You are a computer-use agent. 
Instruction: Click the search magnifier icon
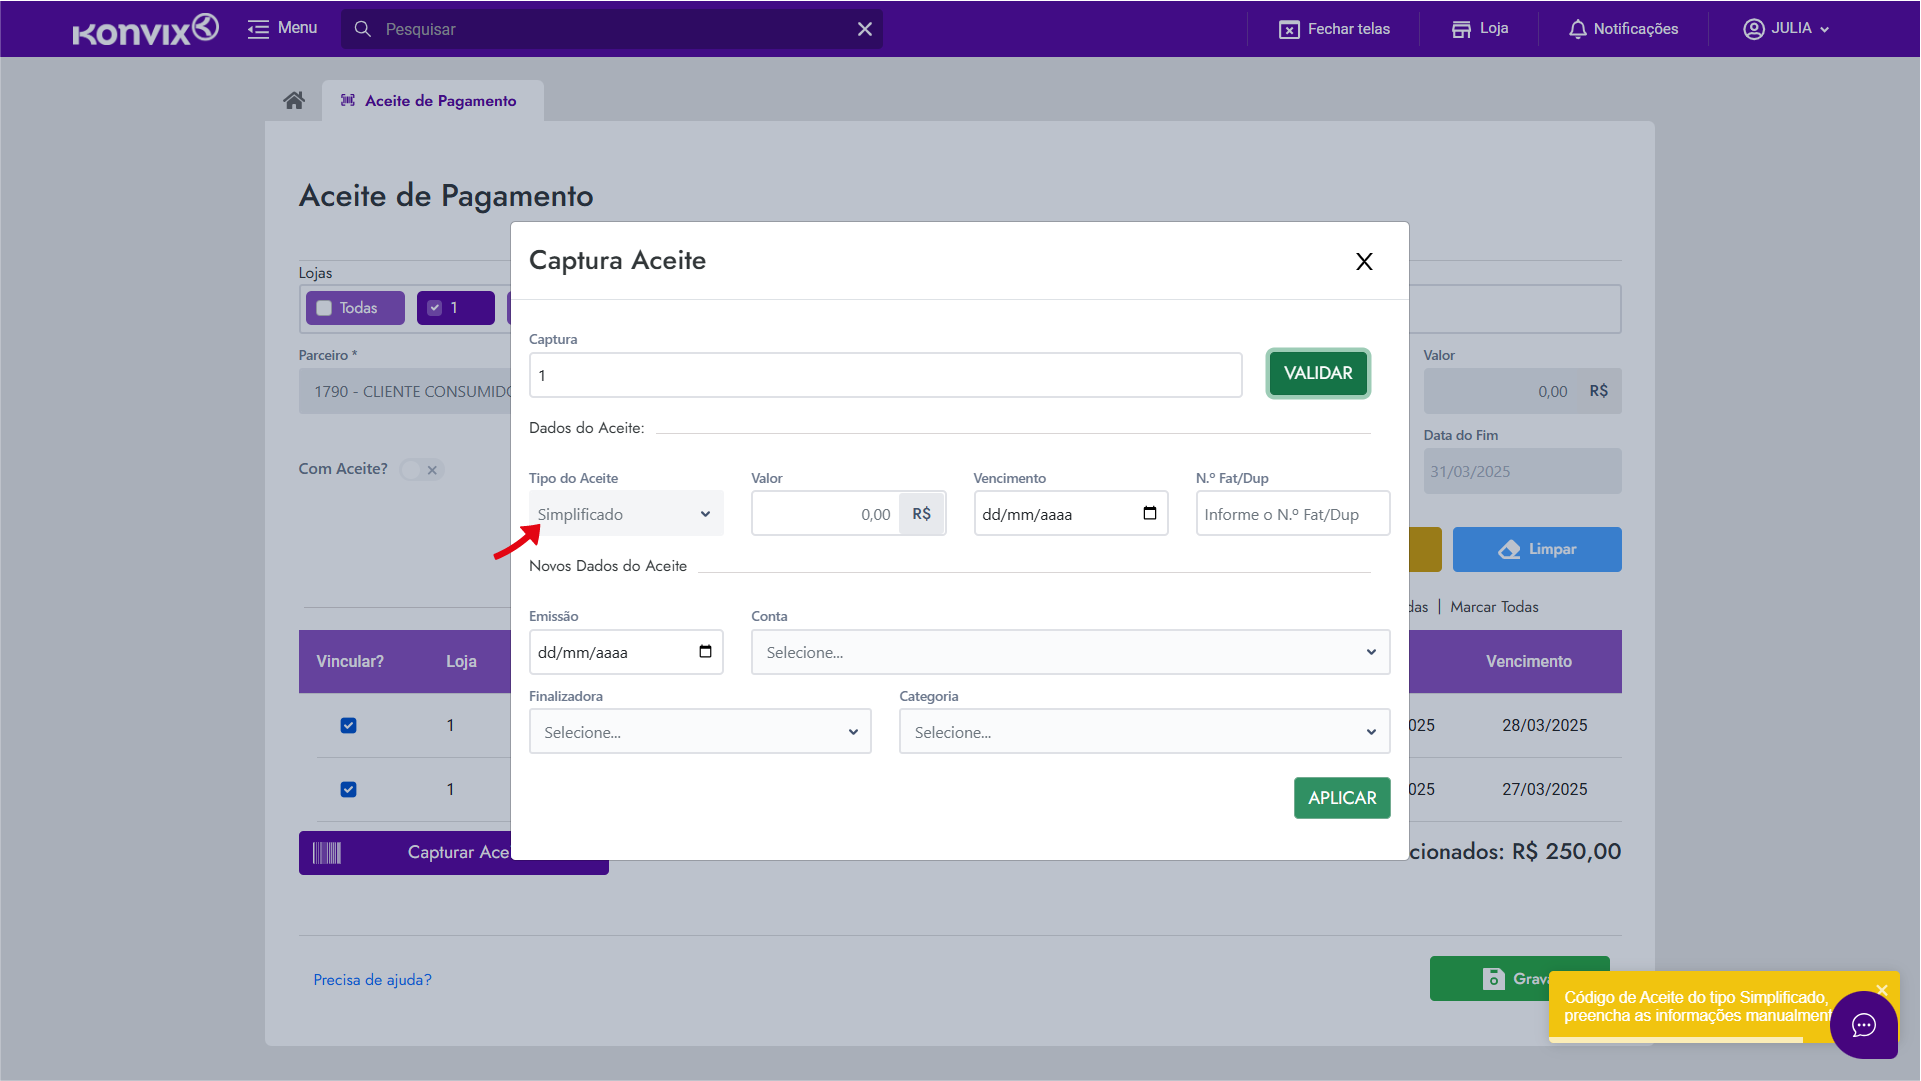(x=363, y=29)
